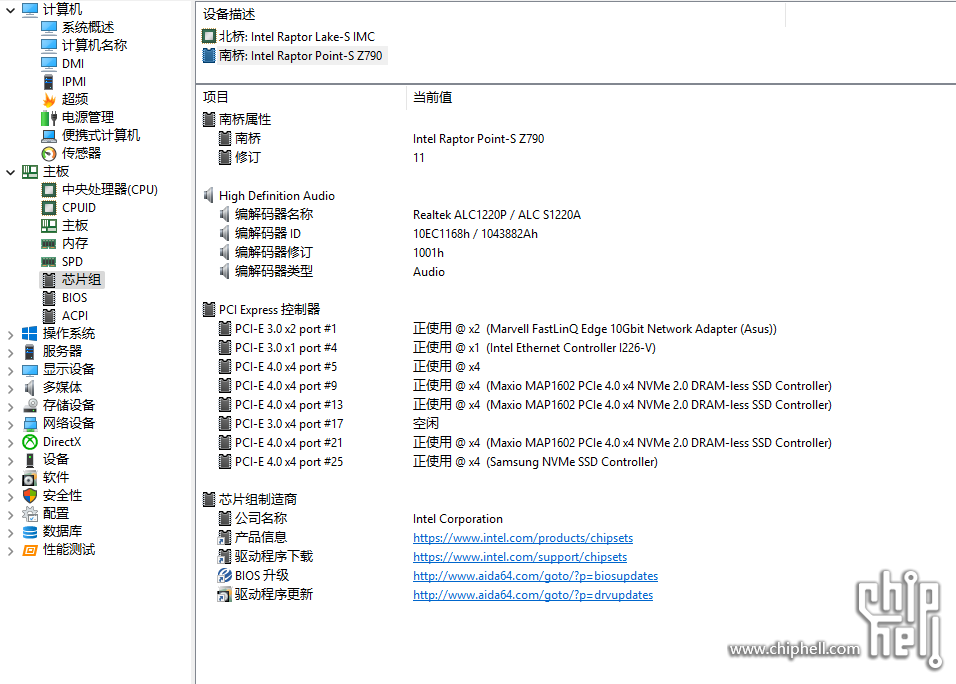Click the 安全性 shield icon
The width and height of the screenshot is (956, 684).
click(x=29, y=496)
